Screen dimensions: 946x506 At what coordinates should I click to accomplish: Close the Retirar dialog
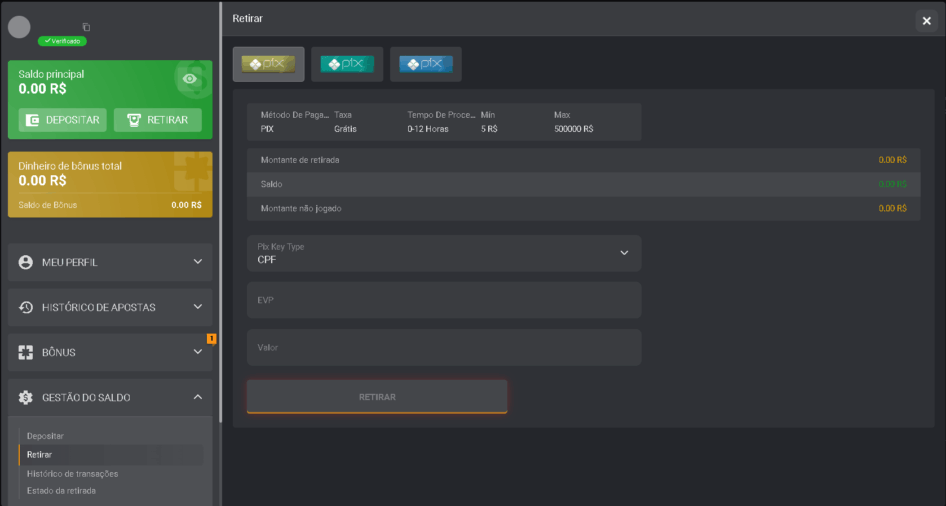pyautogui.click(x=926, y=21)
